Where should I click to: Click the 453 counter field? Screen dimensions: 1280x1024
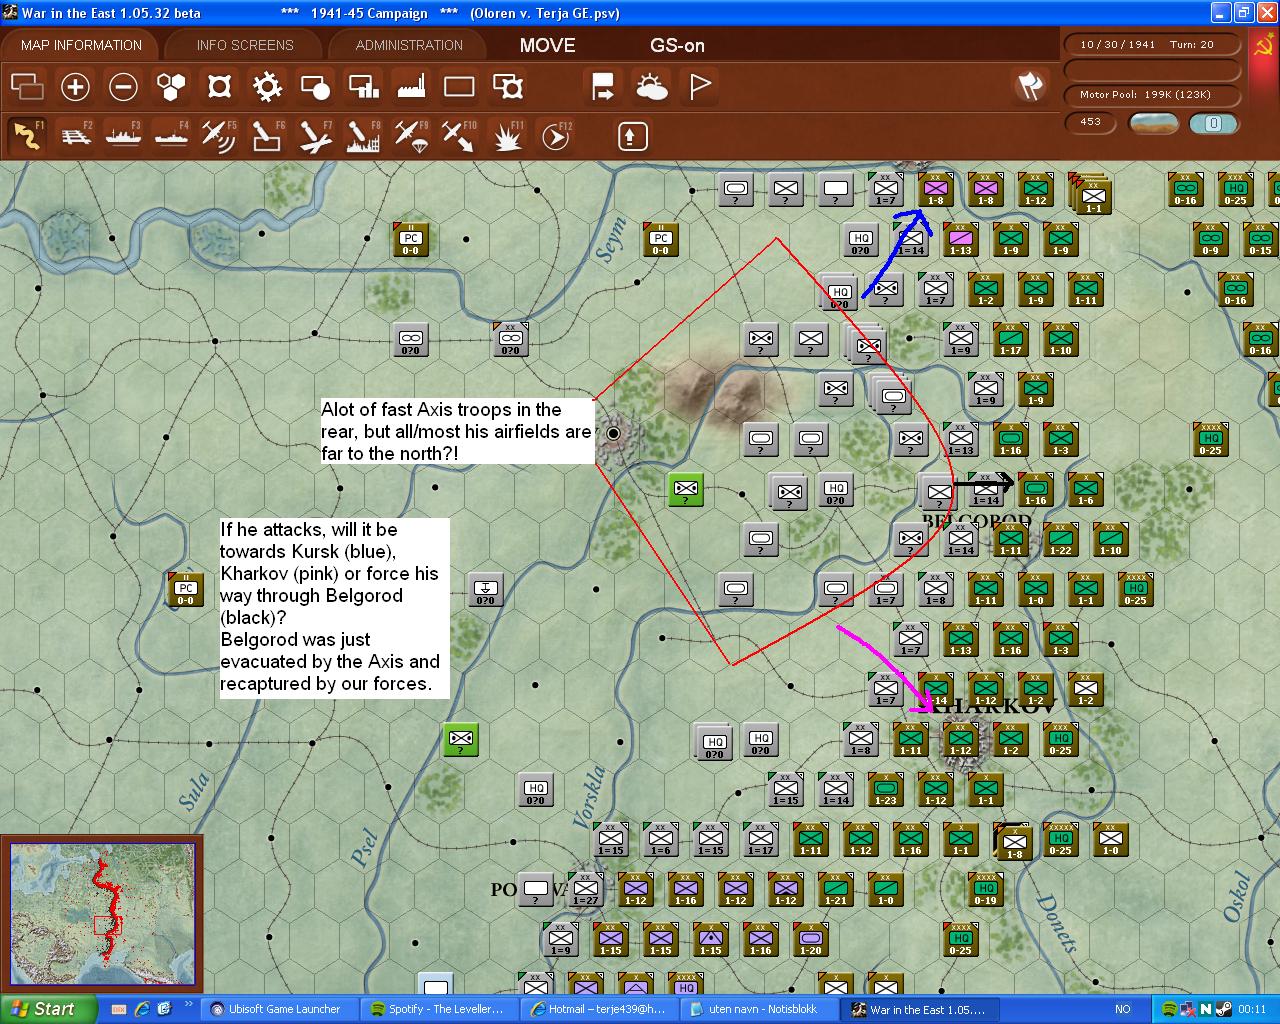tap(1091, 122)
